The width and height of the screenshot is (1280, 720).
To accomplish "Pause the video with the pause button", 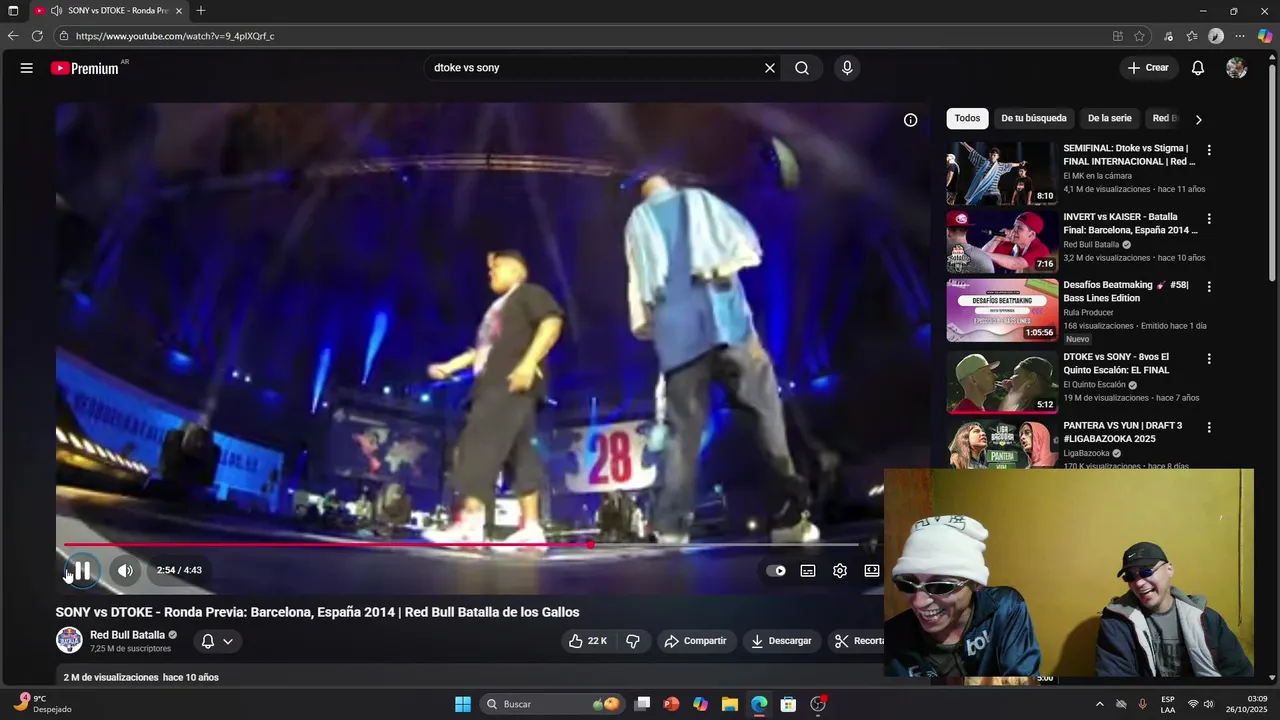I will point(82,571).
